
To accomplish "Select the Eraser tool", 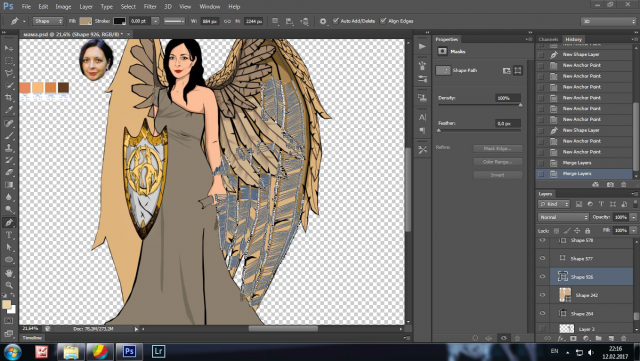I will pos(9,172).
